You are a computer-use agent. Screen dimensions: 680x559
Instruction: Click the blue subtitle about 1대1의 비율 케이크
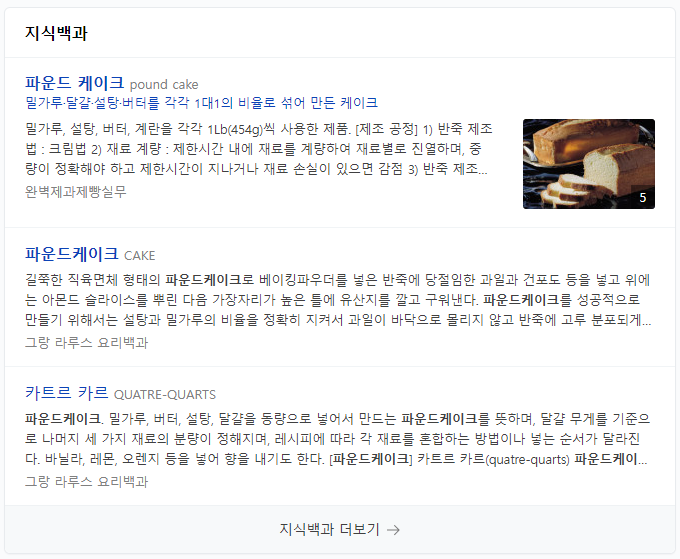point(201,103)
